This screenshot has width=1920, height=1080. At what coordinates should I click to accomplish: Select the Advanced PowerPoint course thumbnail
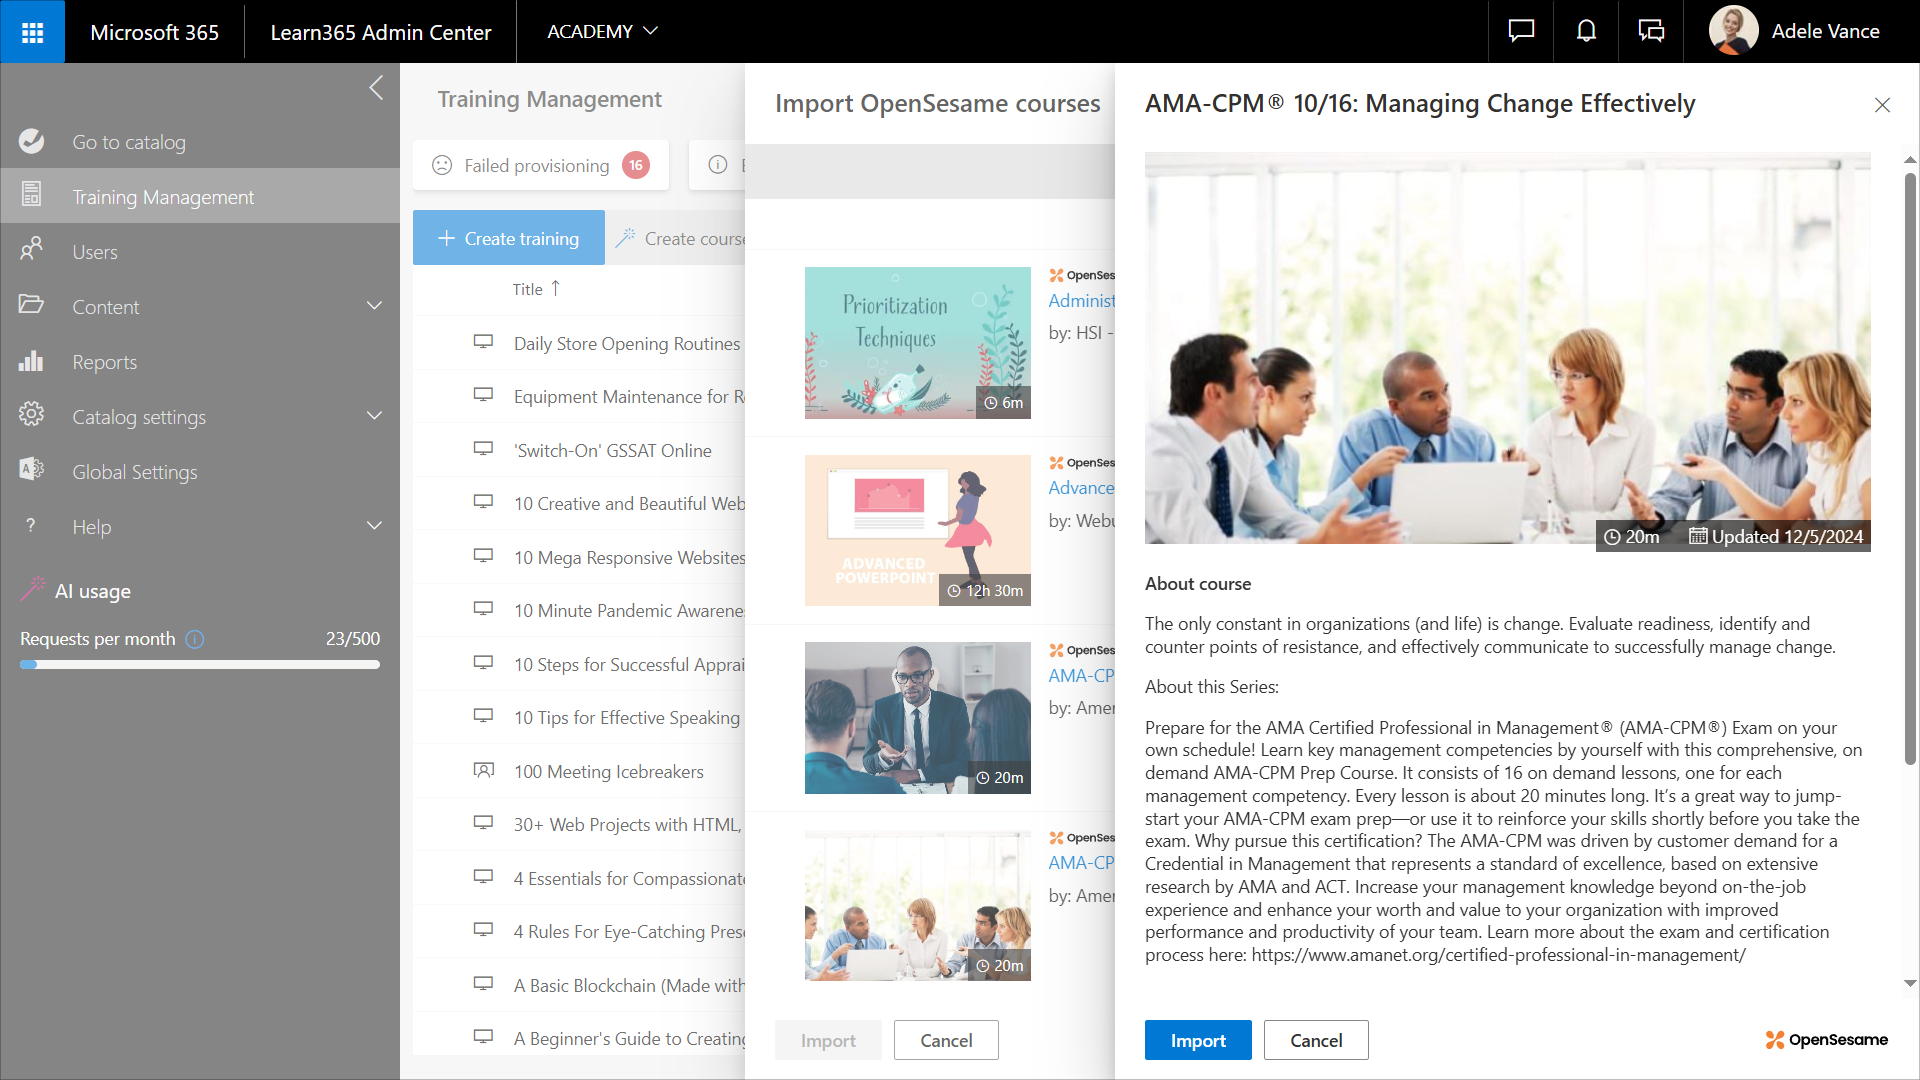917,530
